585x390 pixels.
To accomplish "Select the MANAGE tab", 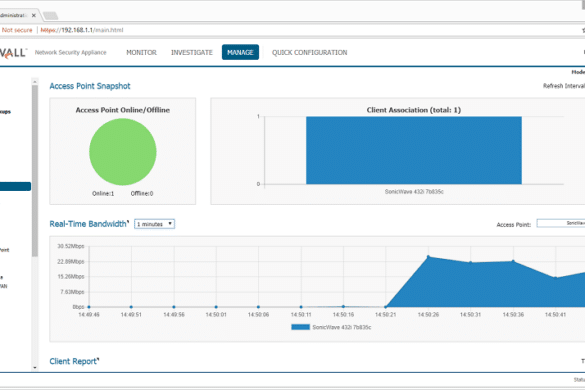I will (x=240, y=52).
